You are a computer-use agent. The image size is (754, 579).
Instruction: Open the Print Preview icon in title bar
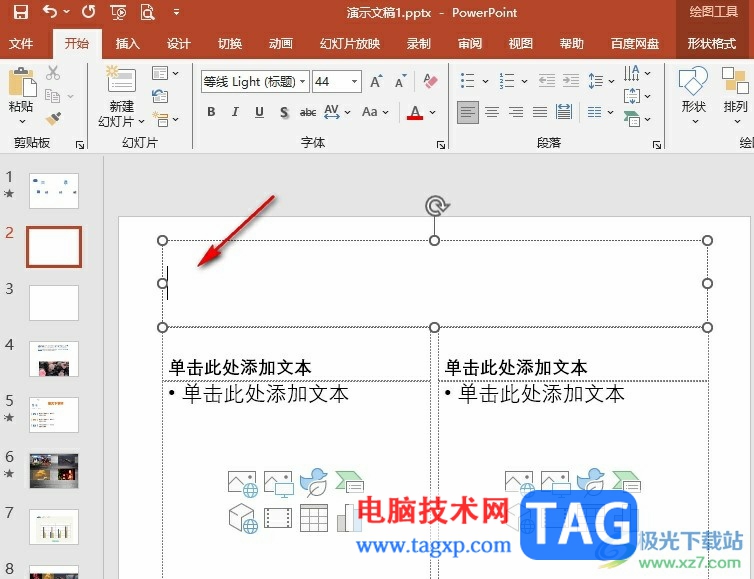pos(148,12)
